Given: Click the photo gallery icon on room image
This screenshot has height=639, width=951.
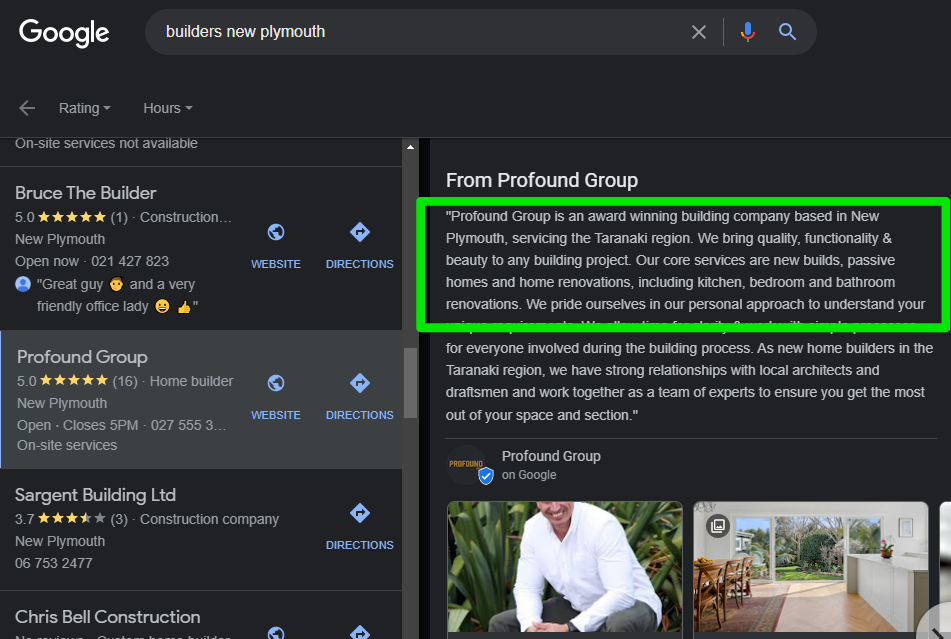Looking at the screenshot, I should 717,525.
